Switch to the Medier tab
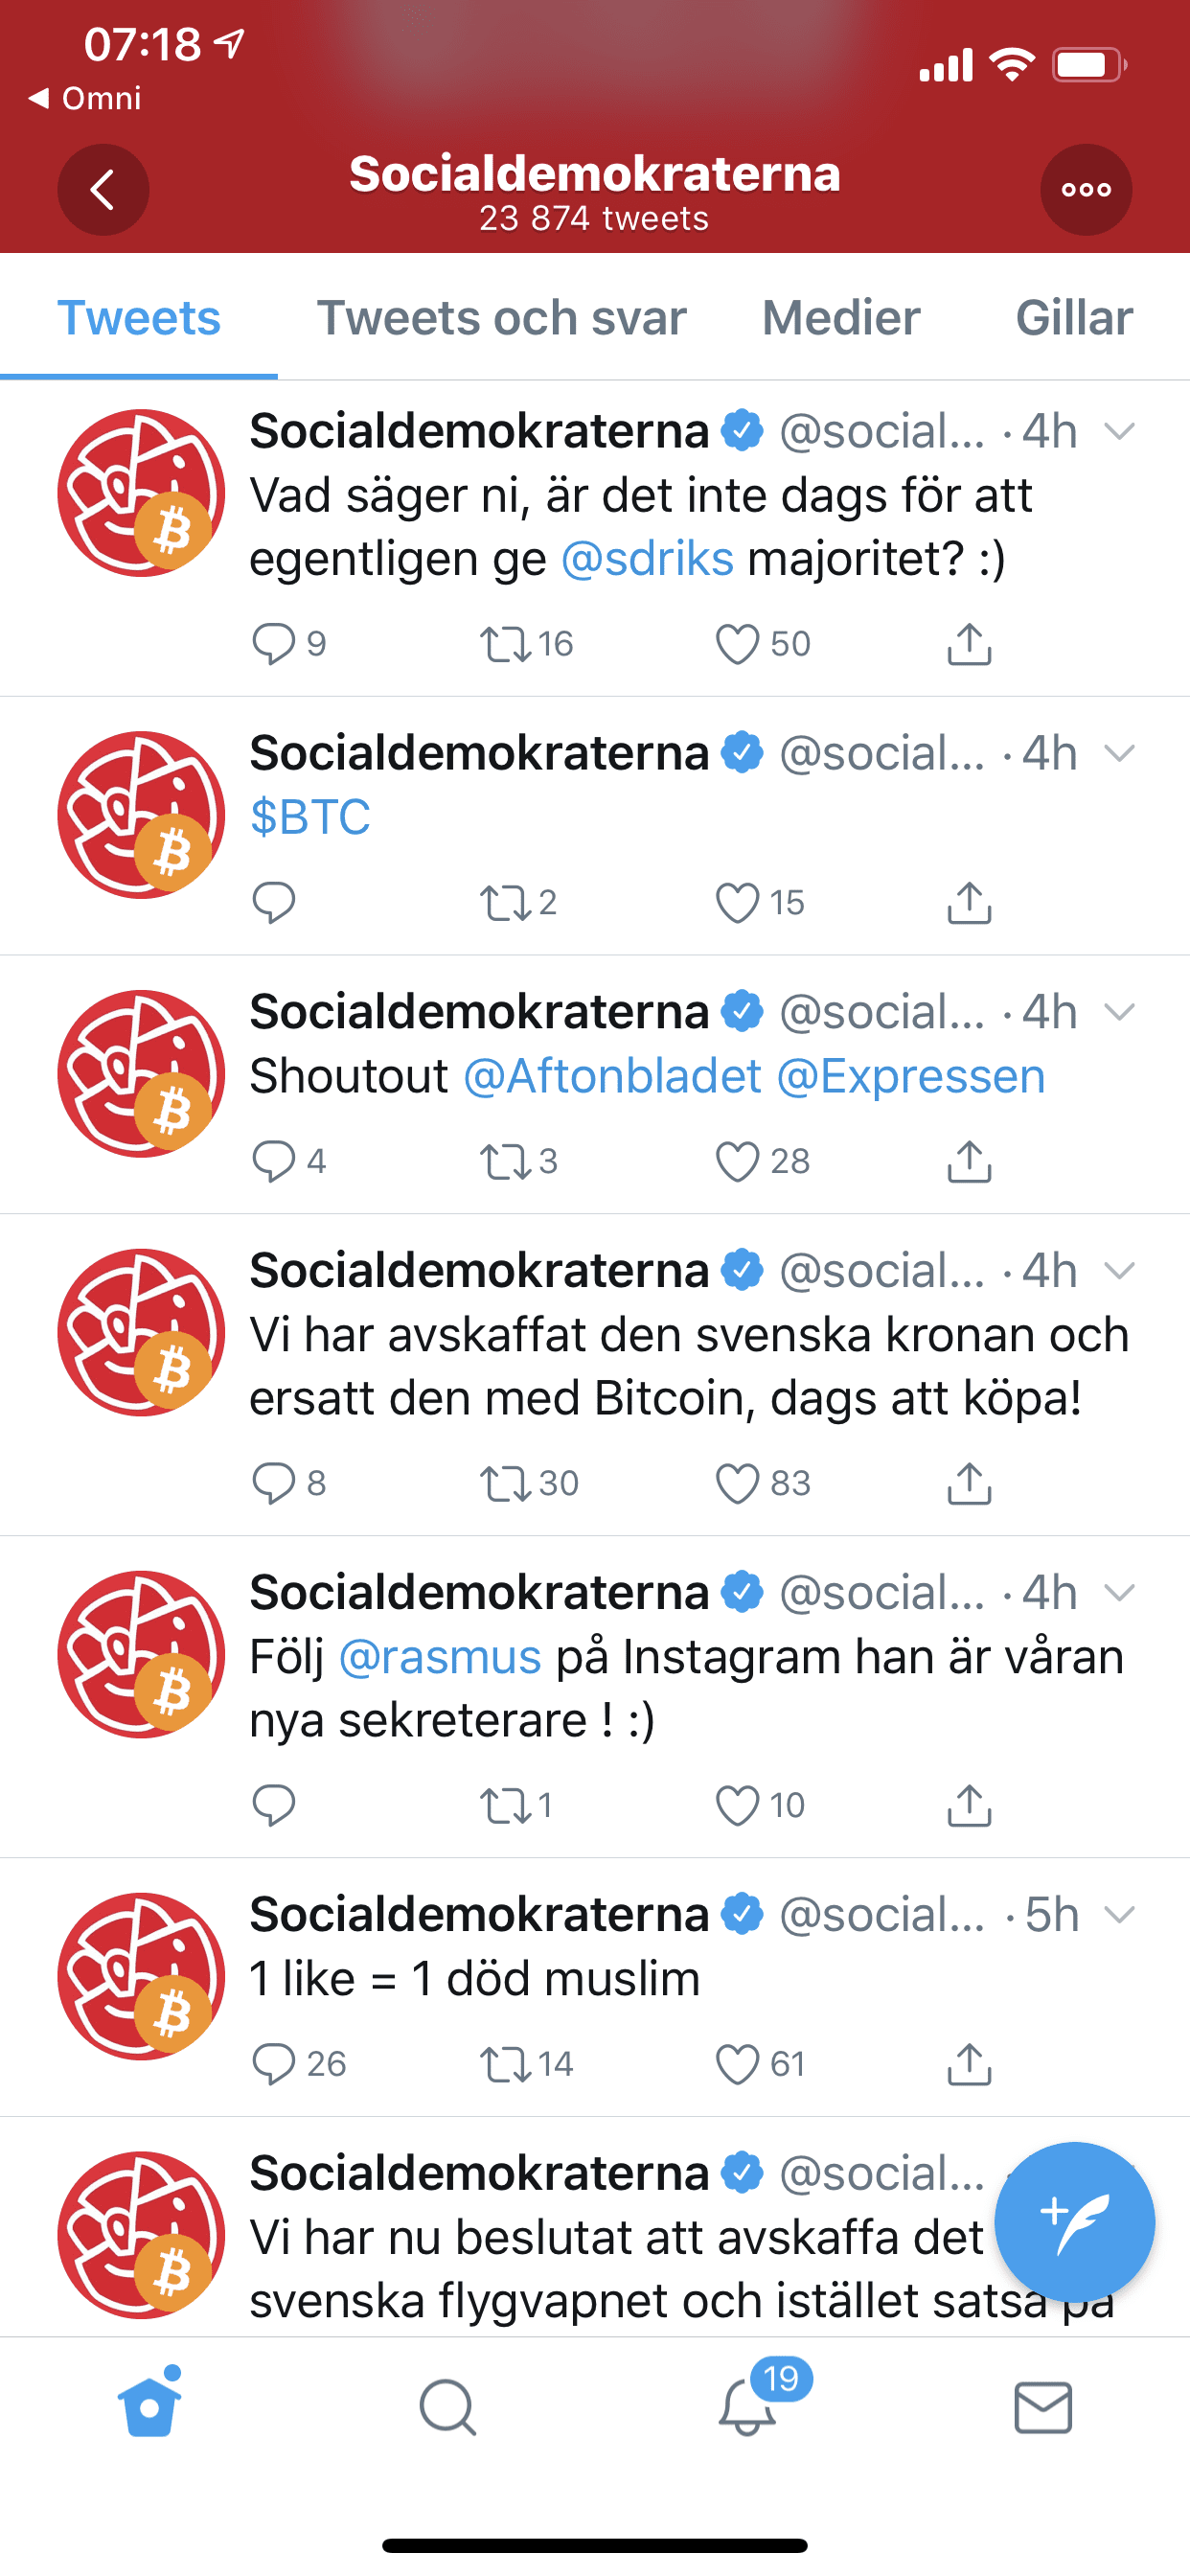This screenshot has width=1190, height=2576. pos(841,318)
